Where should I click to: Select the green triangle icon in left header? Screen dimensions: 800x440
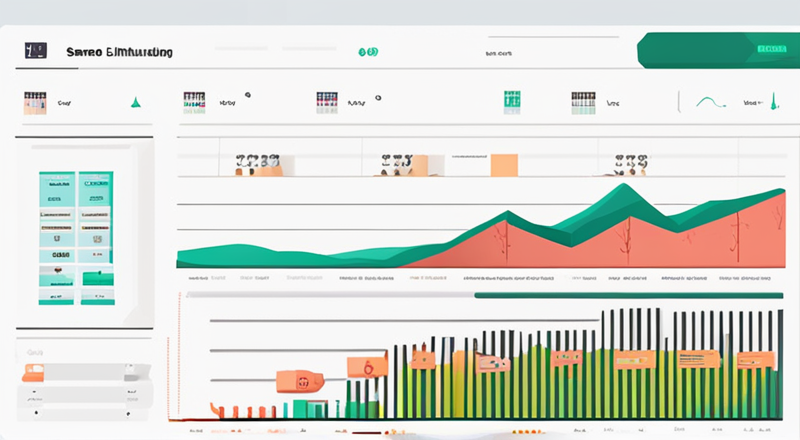click(135, 103)
